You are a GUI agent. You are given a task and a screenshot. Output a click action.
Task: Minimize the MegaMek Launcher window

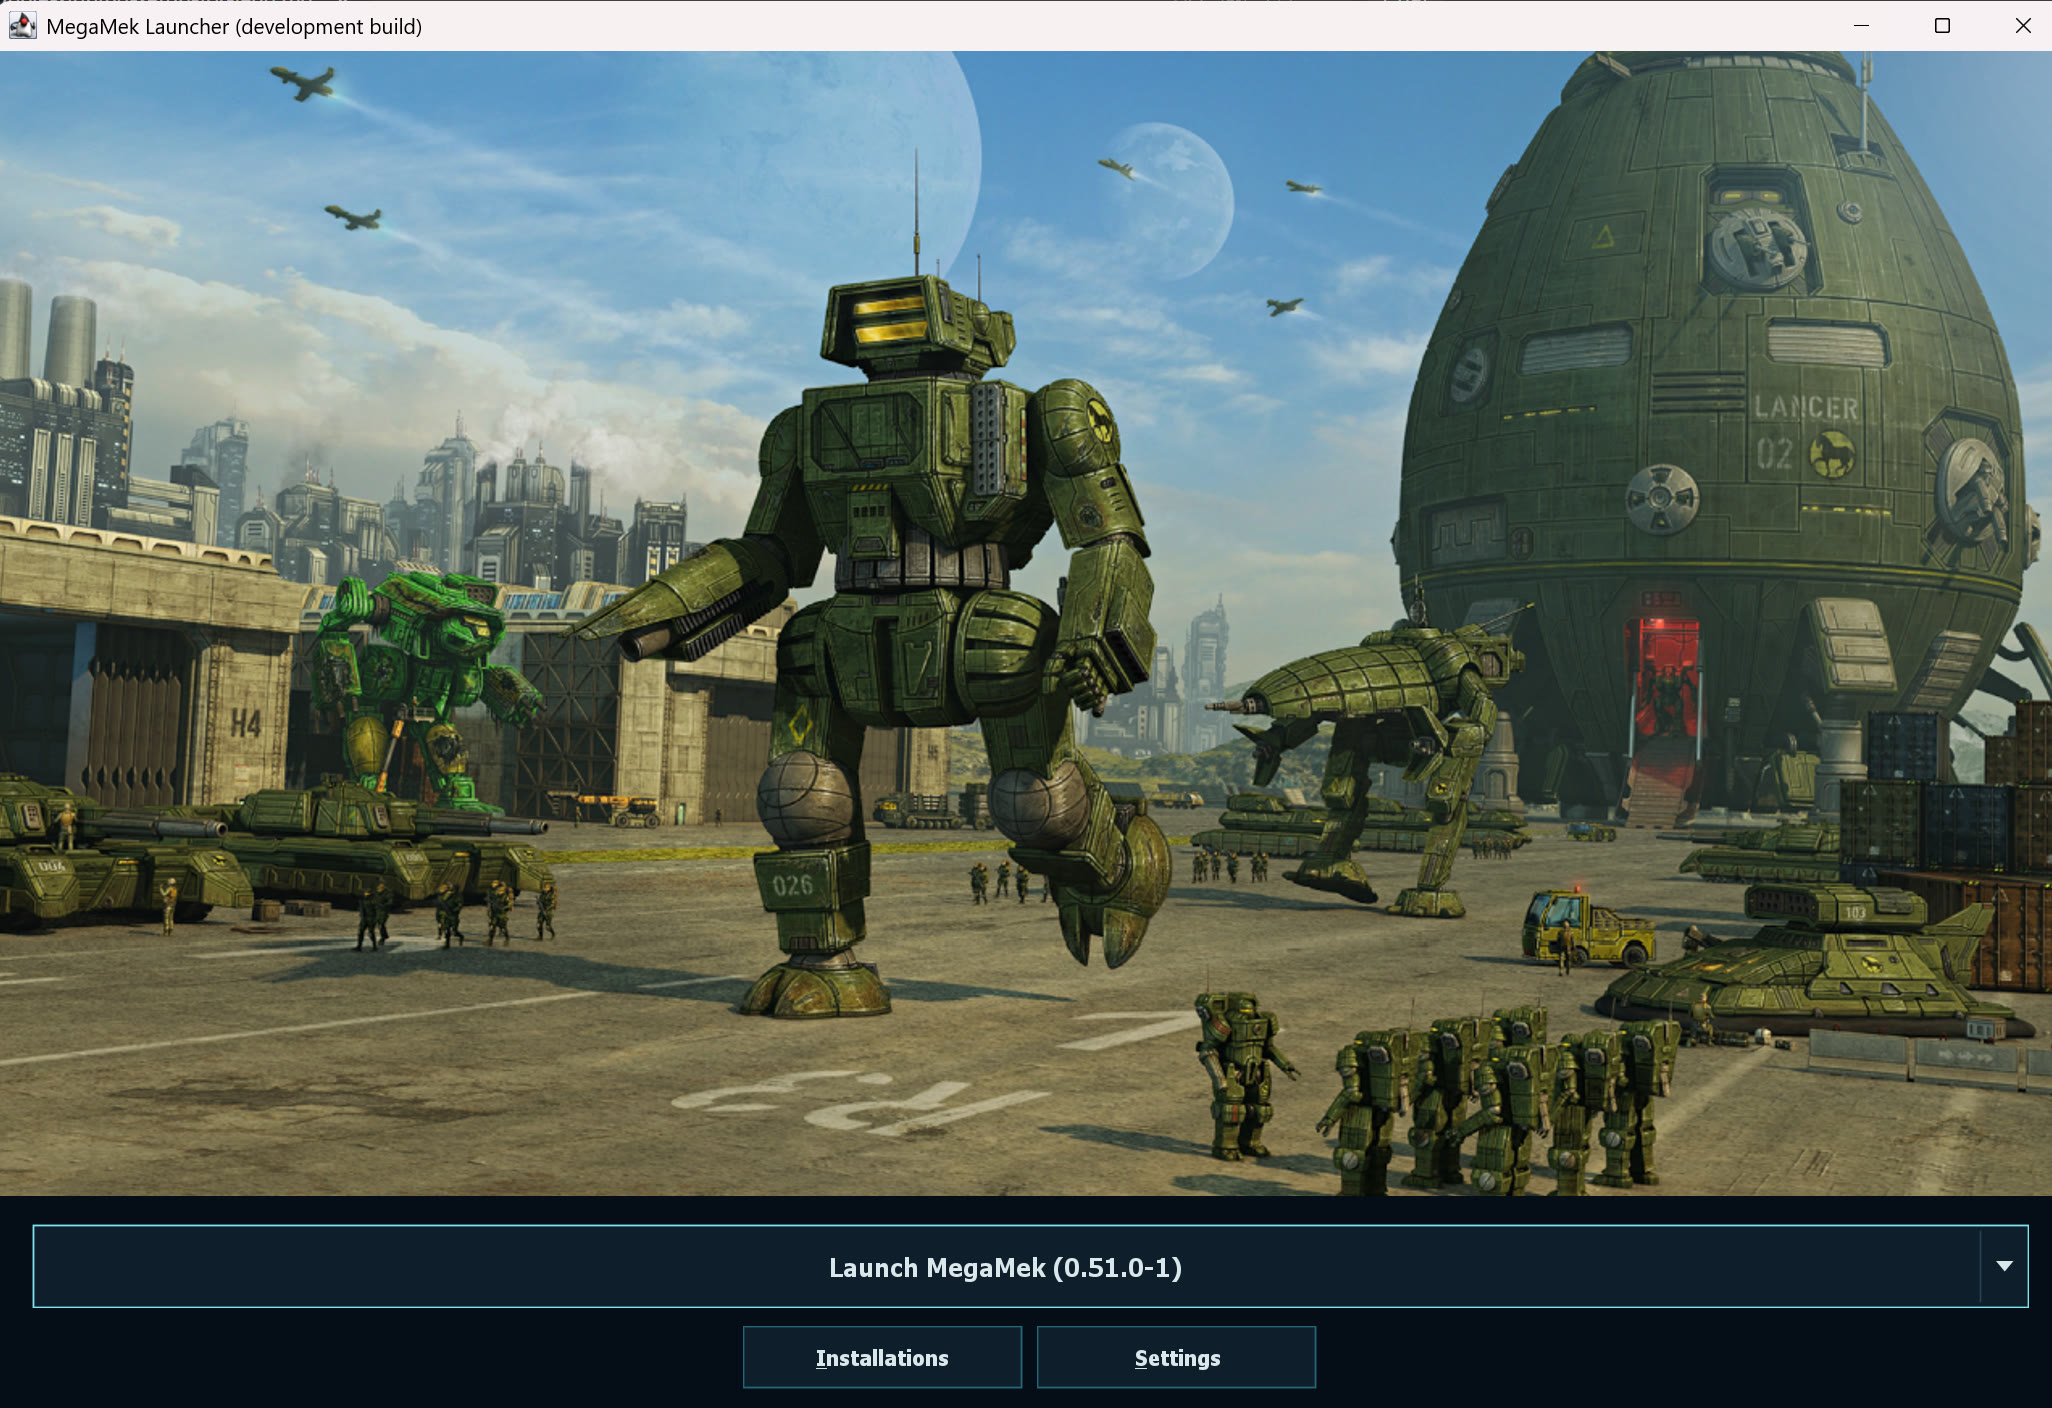1861,26
